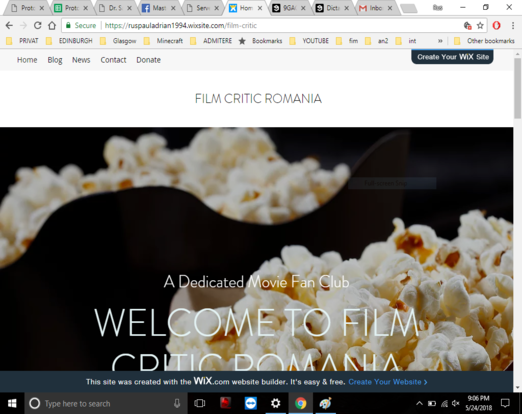
Task: Switch to the Gmail Inbox tab
Action: tap(376, 8)
